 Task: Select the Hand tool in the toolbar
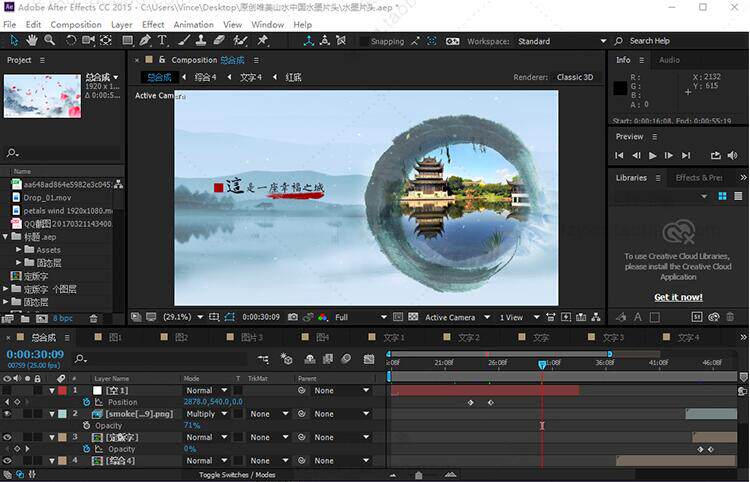pyautogui.click(x=32, y=41)
